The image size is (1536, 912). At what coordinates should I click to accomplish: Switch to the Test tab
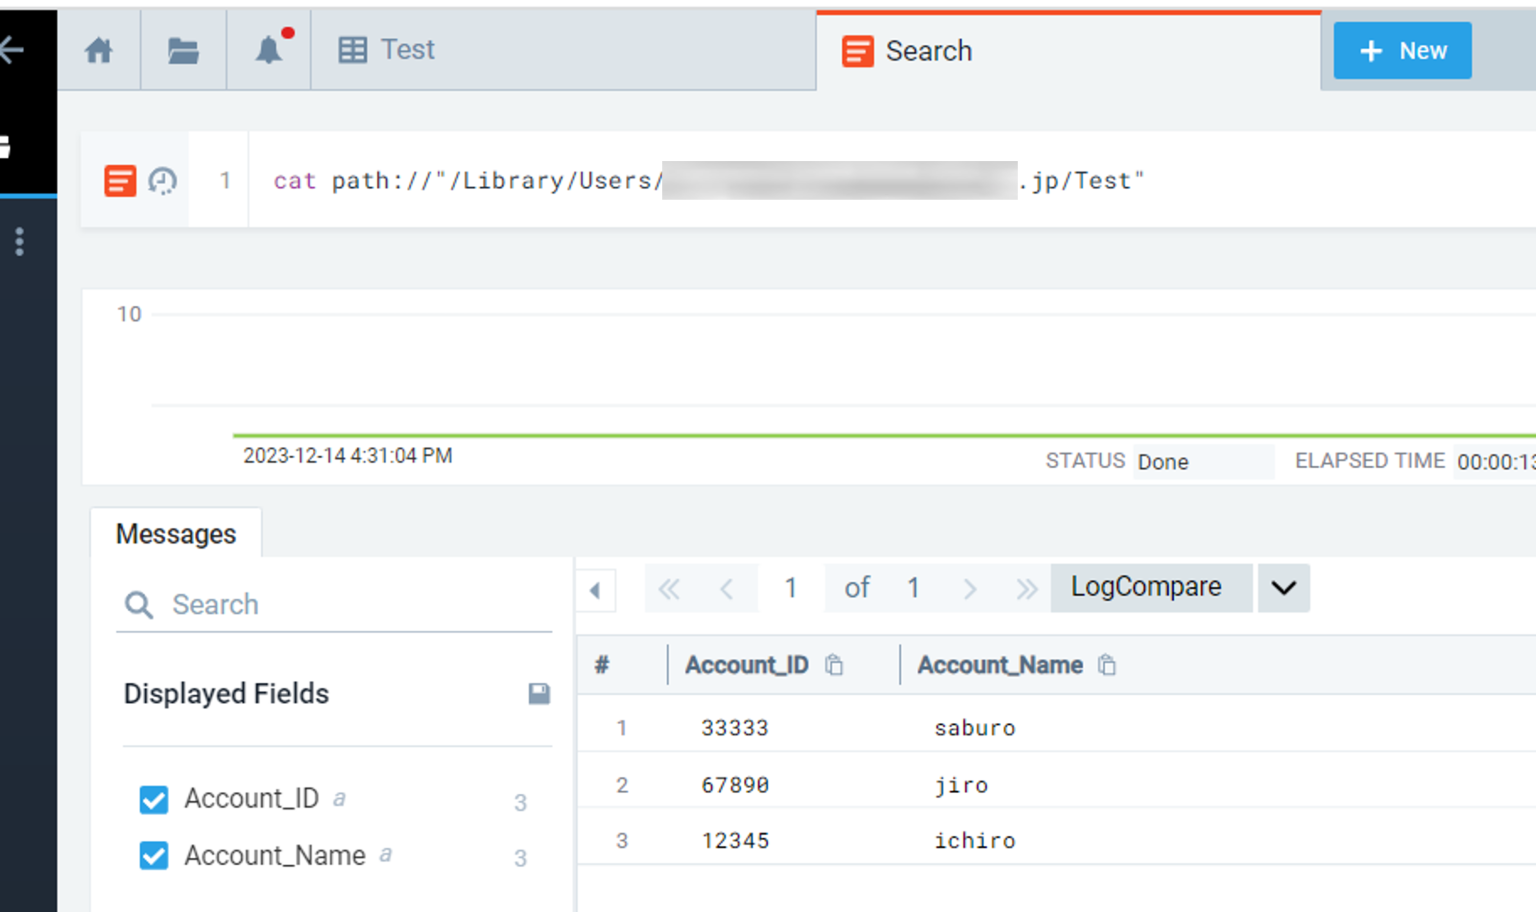(x=405, y=49)
